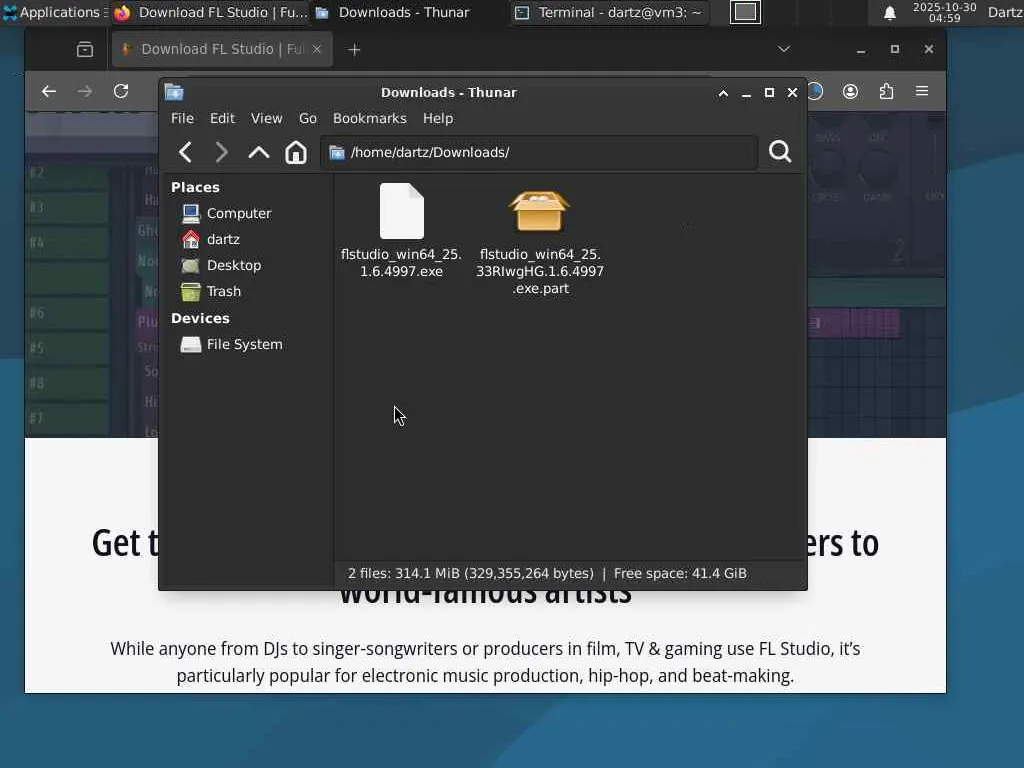Open the Firefox list all tabs dropdown
Image resolution: width=1024 pixels, height=768 pixels.
click(784, 50)
